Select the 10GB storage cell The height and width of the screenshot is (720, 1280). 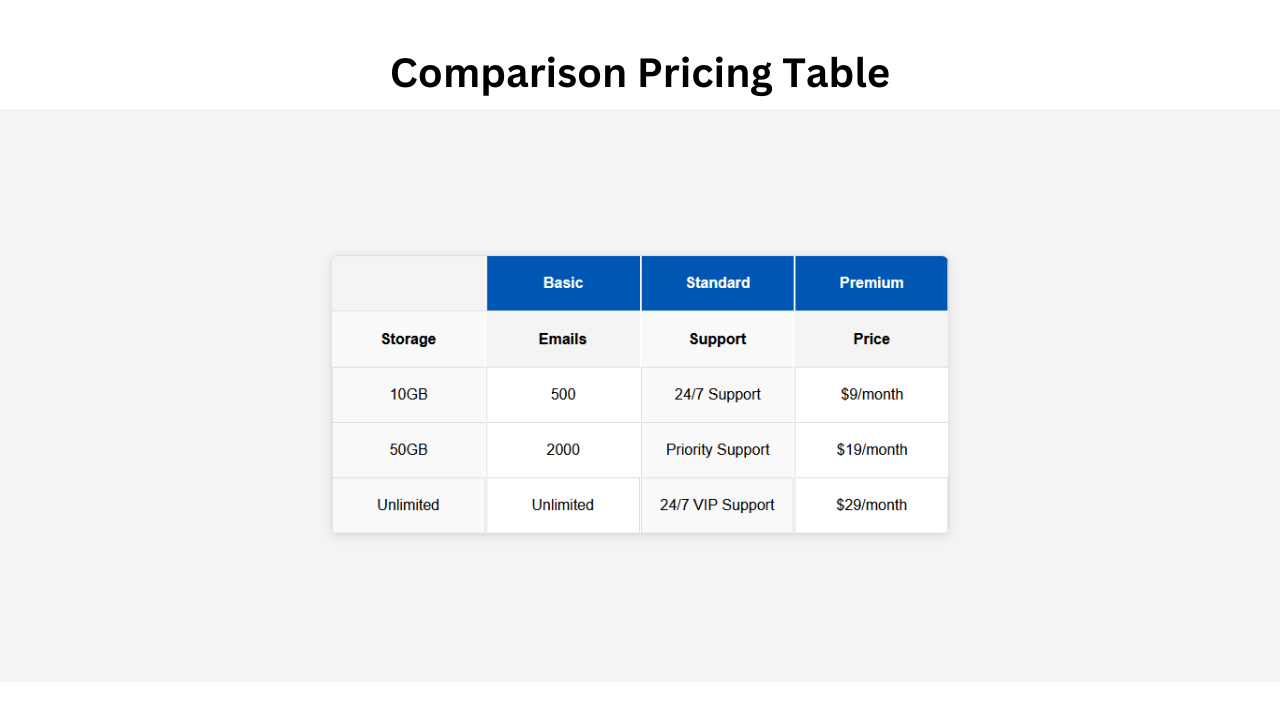408,394
